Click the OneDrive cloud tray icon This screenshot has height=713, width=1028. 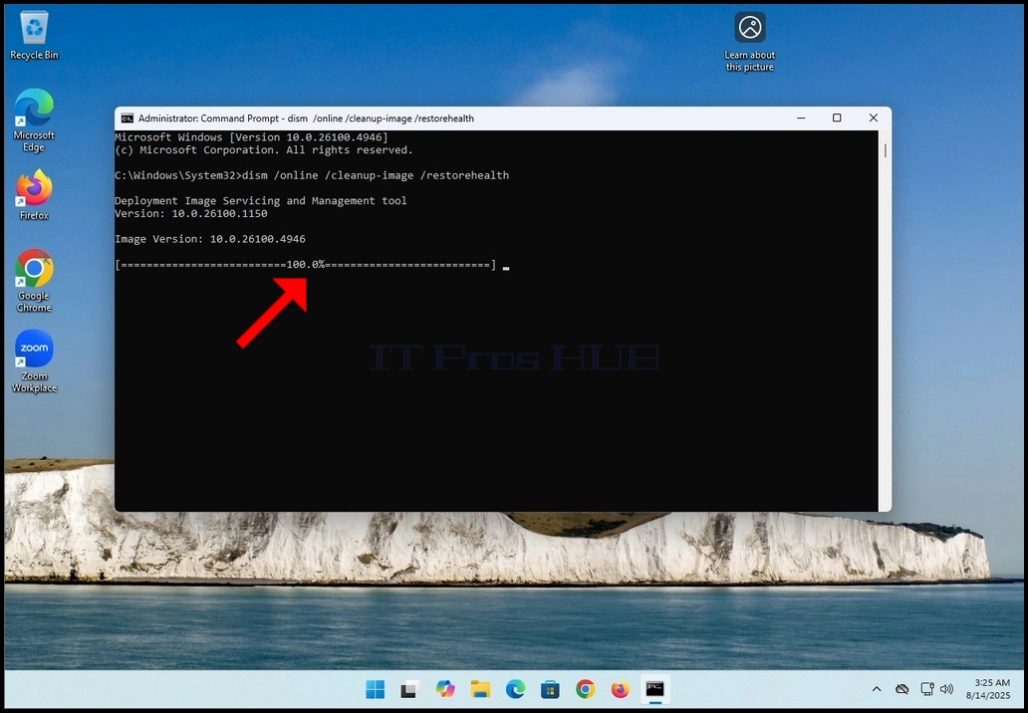point(902,689)
